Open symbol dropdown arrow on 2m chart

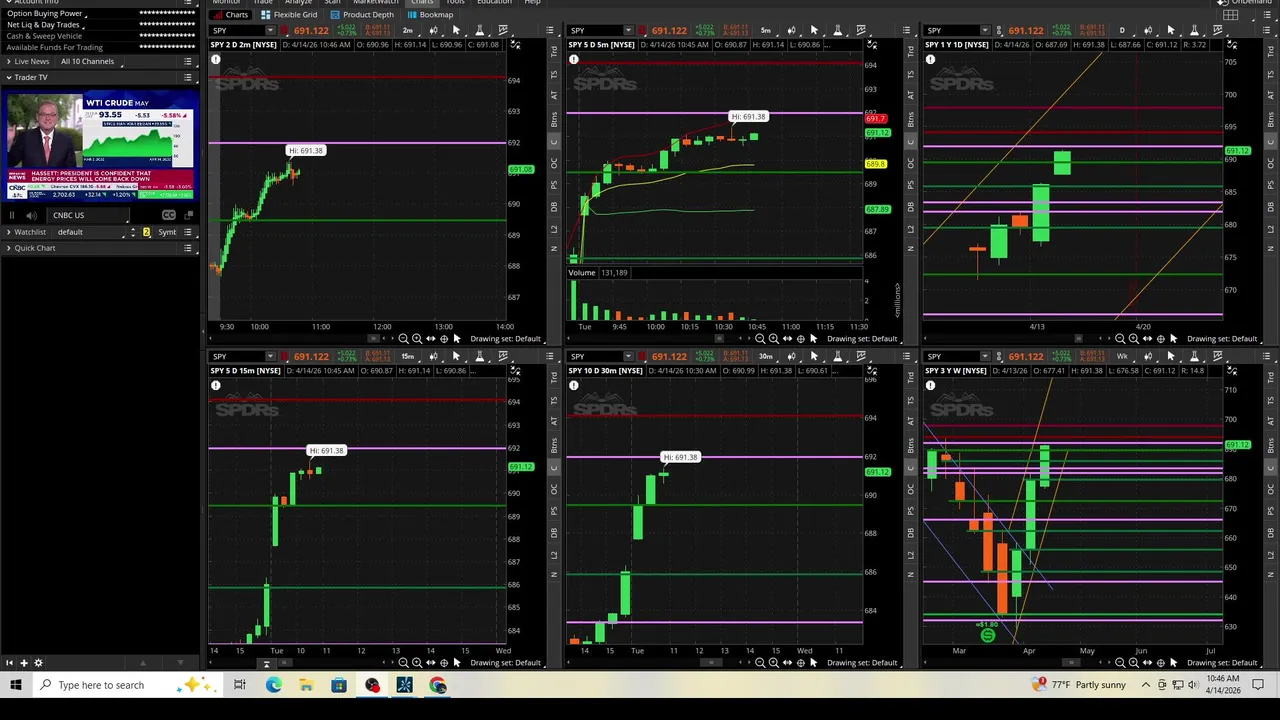(270, 31)
